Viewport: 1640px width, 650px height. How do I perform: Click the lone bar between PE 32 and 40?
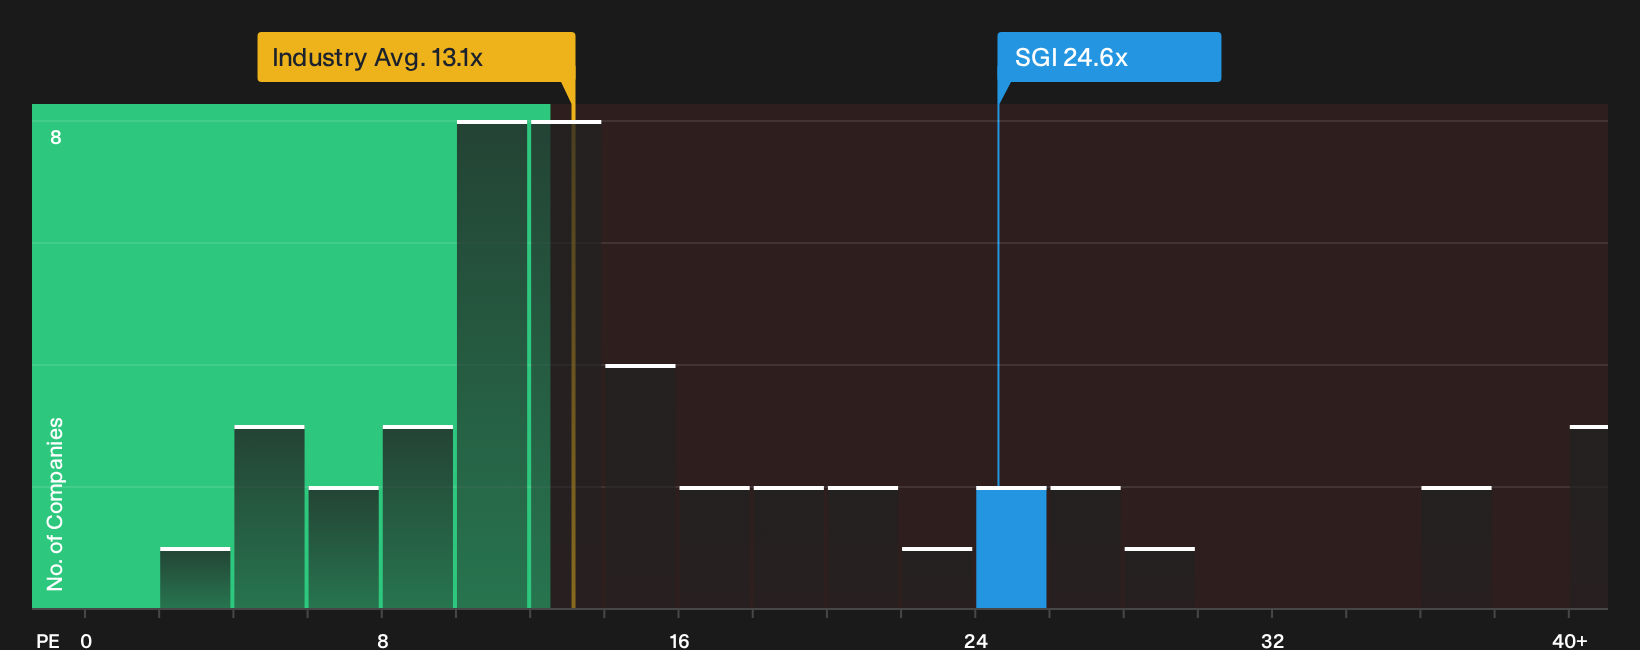(x=1456, y=547)
